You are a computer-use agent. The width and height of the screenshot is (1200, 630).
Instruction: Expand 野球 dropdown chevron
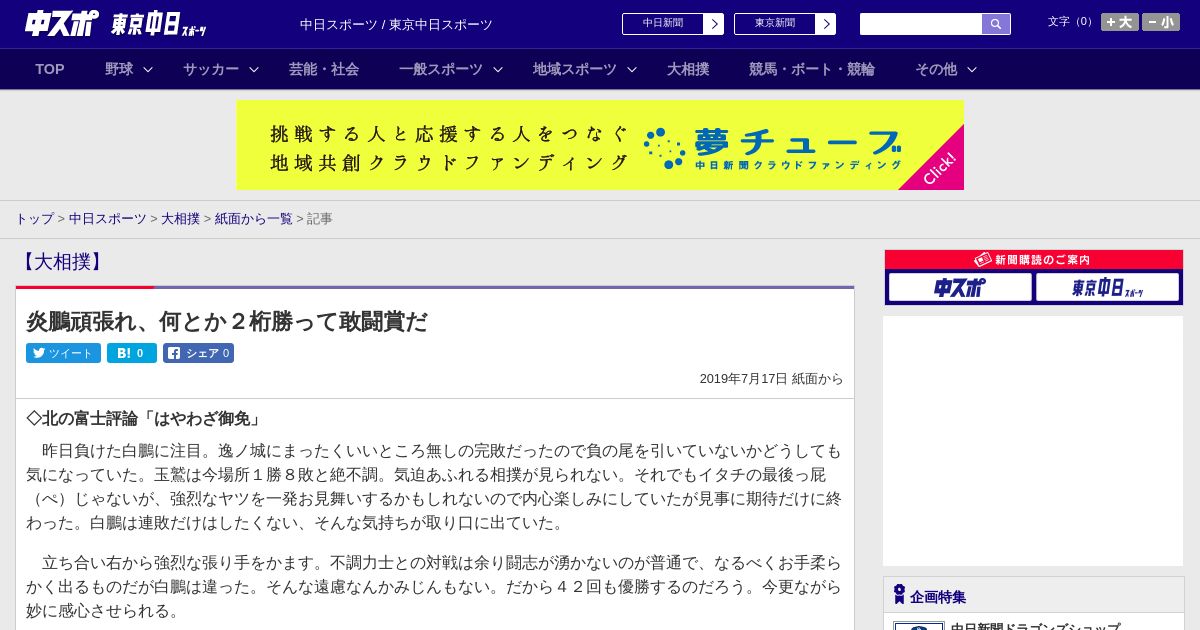(148, 70)
